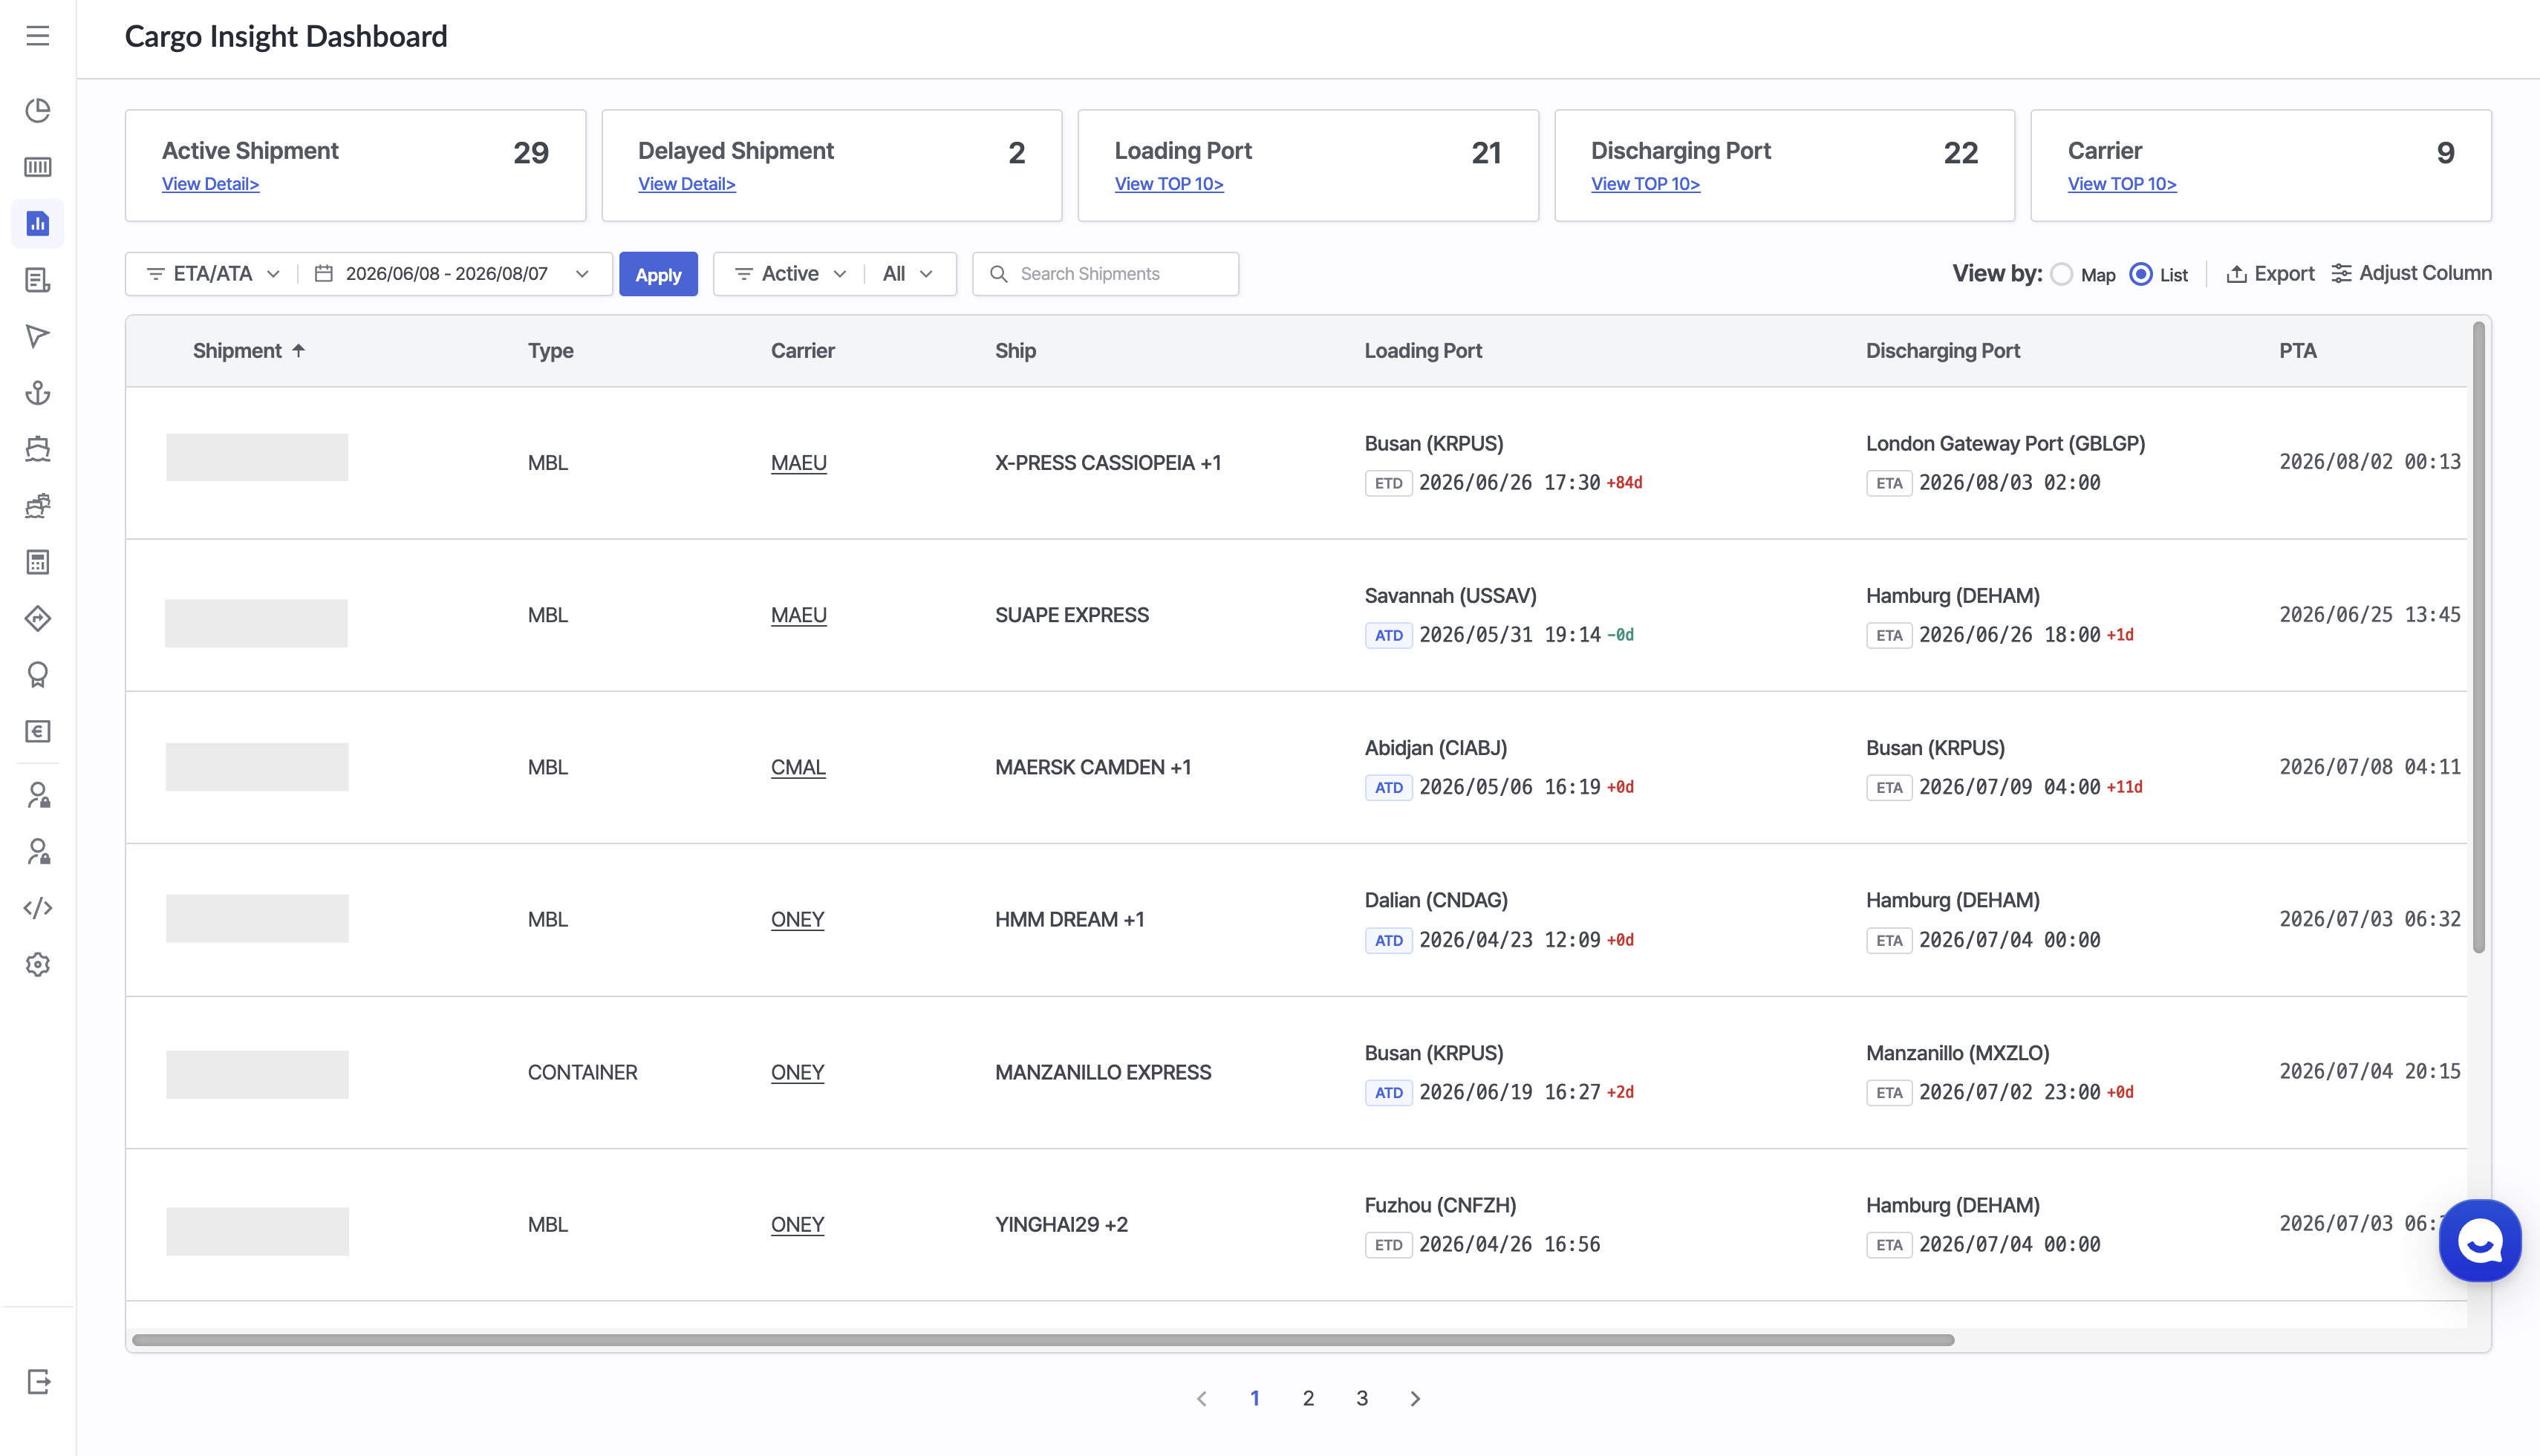Go to page 1
The width and height of the screenshot is (2540, 1456).
point(1255,1399)
